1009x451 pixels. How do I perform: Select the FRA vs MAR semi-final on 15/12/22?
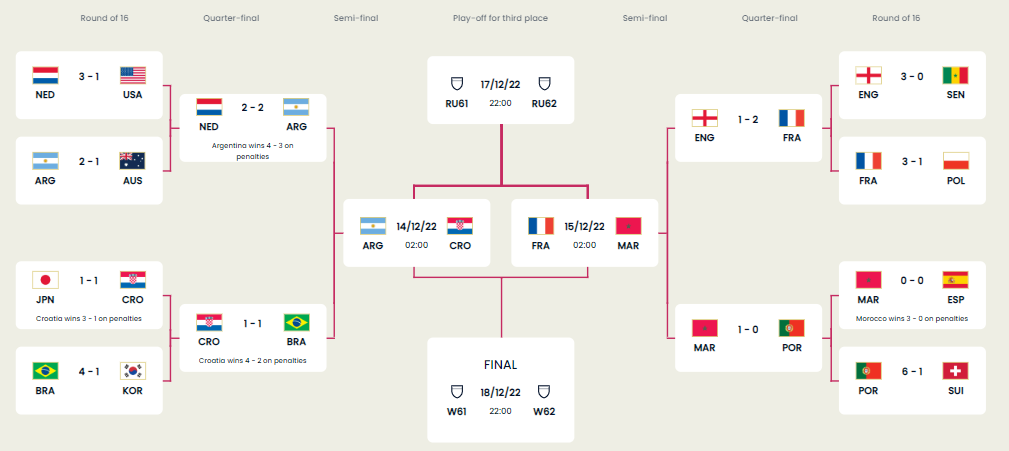coord(584,233)
